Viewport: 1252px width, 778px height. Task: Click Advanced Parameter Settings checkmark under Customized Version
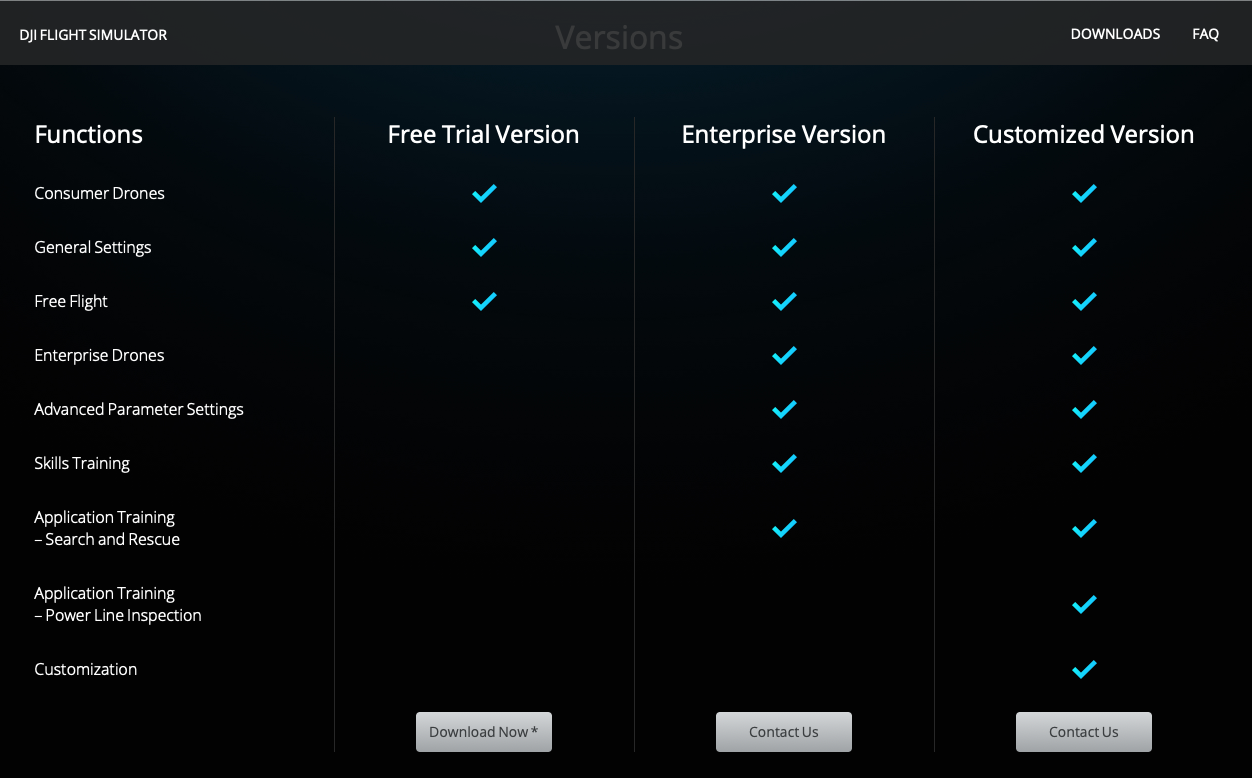(1084, 409)
